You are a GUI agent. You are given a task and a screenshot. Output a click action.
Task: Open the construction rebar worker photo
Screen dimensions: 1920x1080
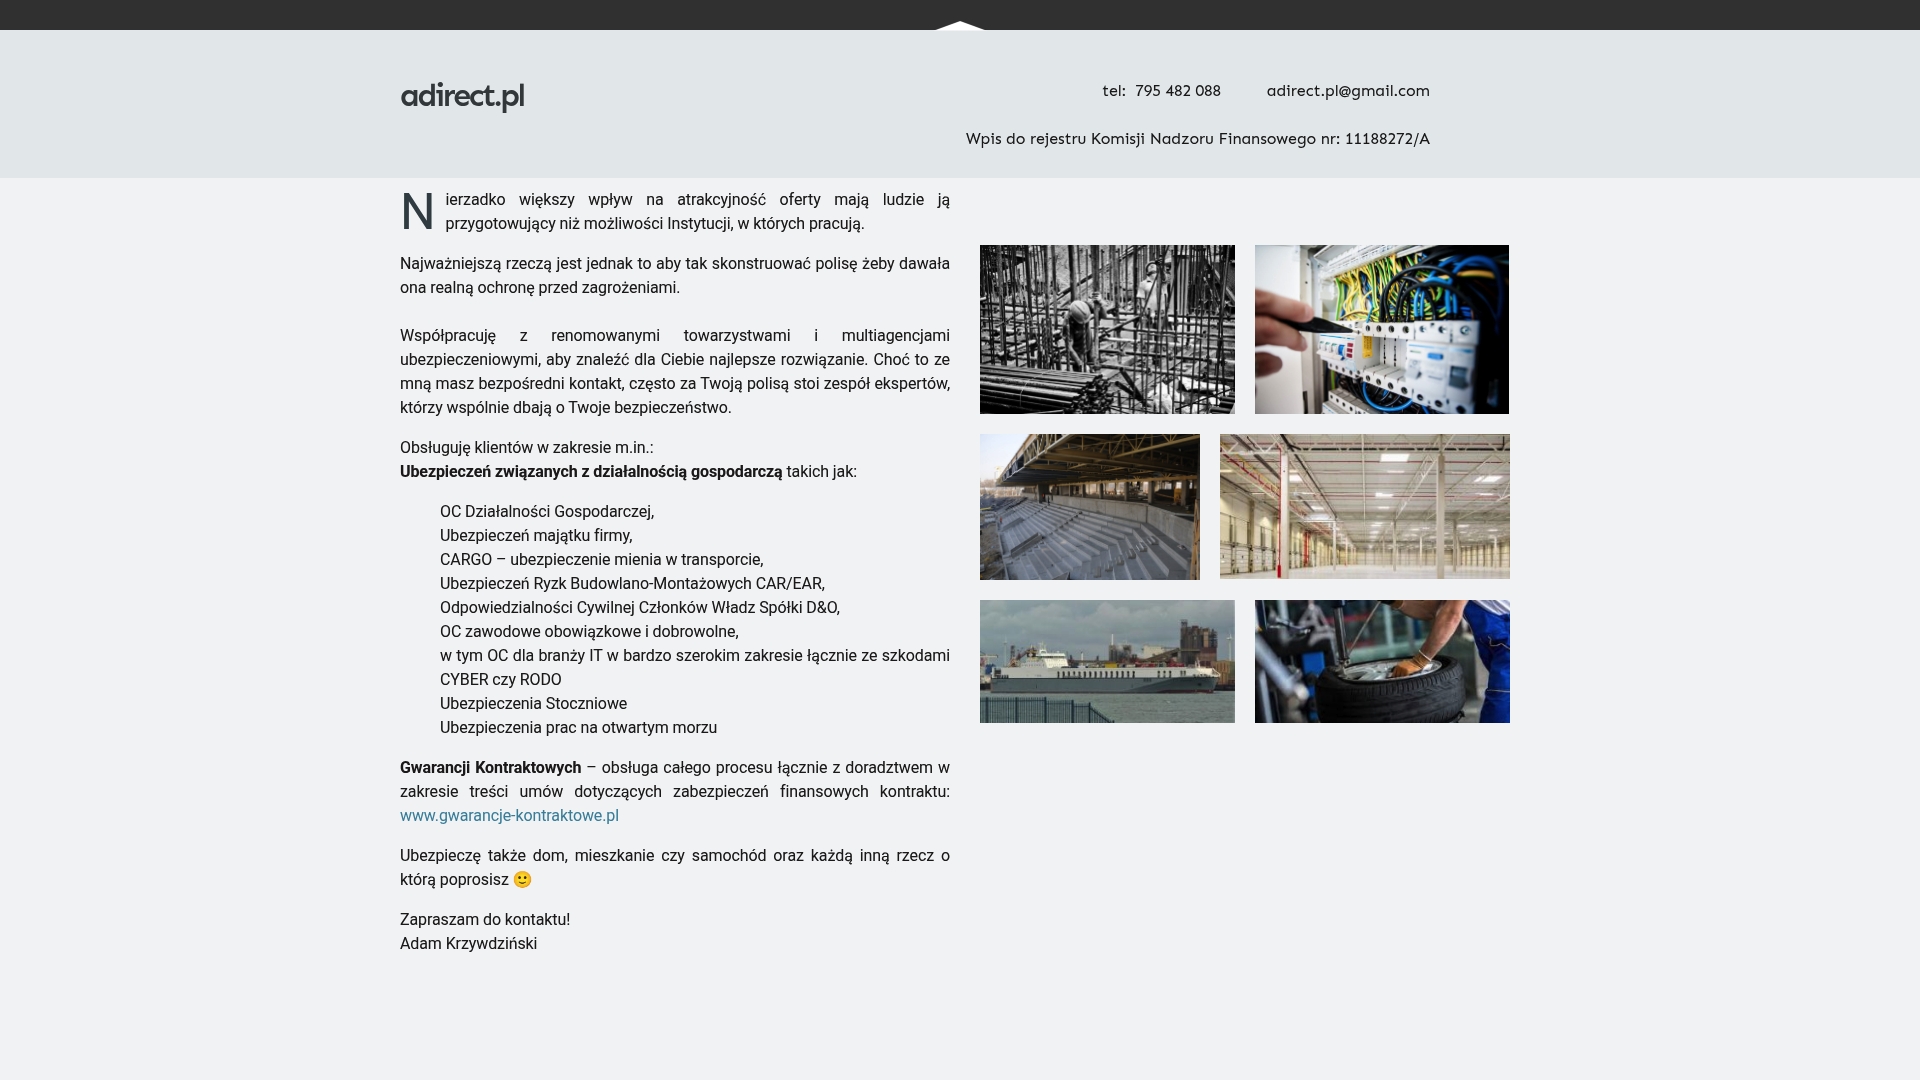[x=1107, y=329]
